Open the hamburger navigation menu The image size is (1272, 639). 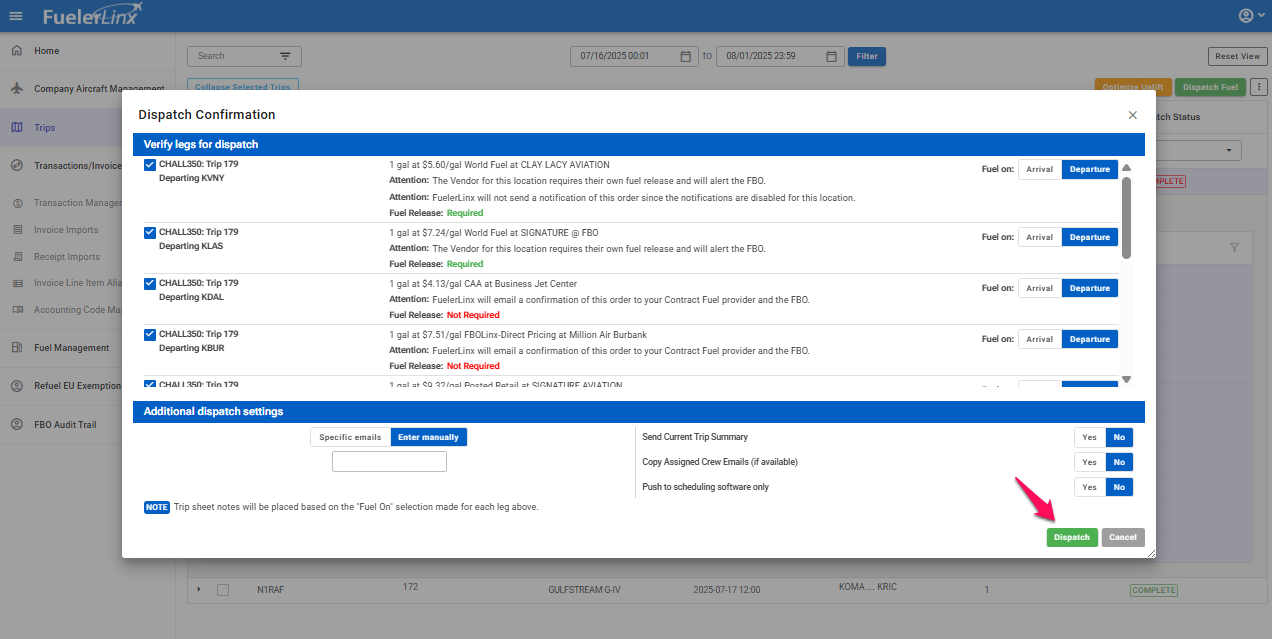tap(15, 16)
